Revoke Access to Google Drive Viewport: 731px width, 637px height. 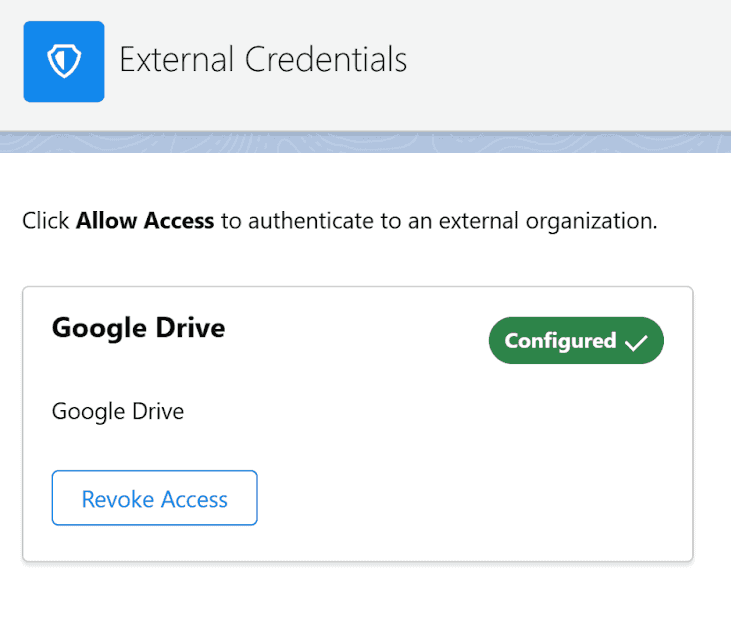pos(154,498)
